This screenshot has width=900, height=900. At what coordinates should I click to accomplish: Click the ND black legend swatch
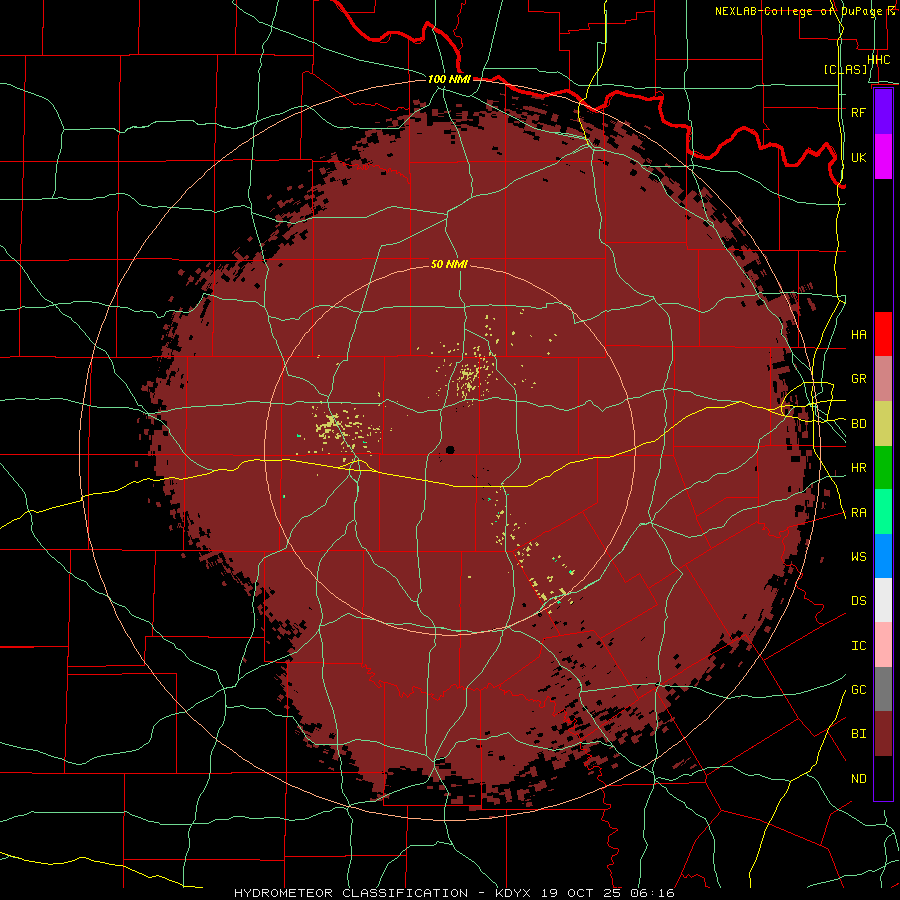click(883, 778)
